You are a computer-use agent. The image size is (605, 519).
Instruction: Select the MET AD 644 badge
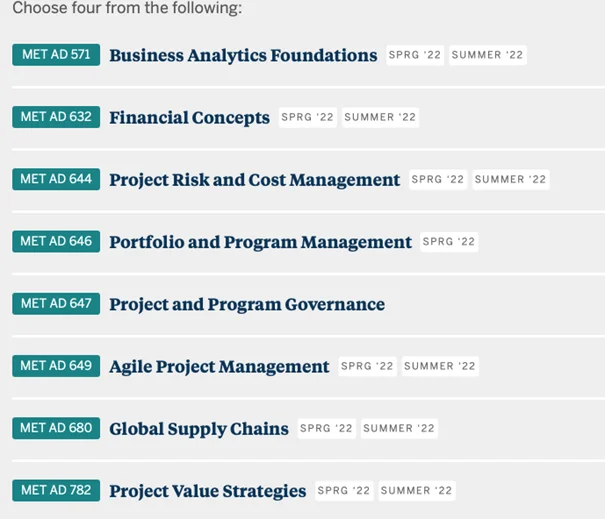pos(56,179)
